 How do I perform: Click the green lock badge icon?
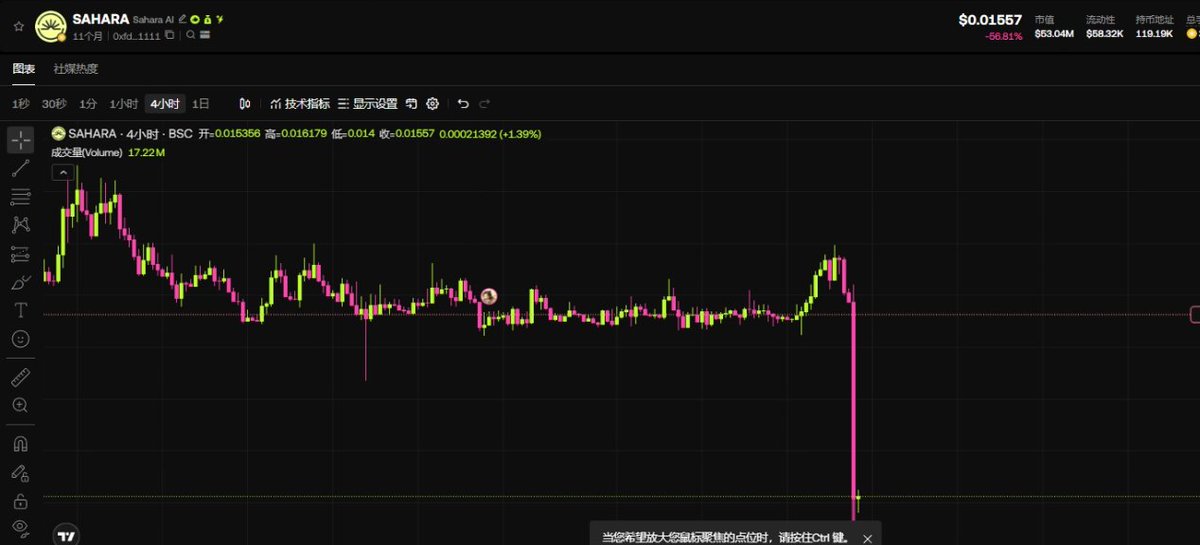pyautogui.click(x=207, y=19)
